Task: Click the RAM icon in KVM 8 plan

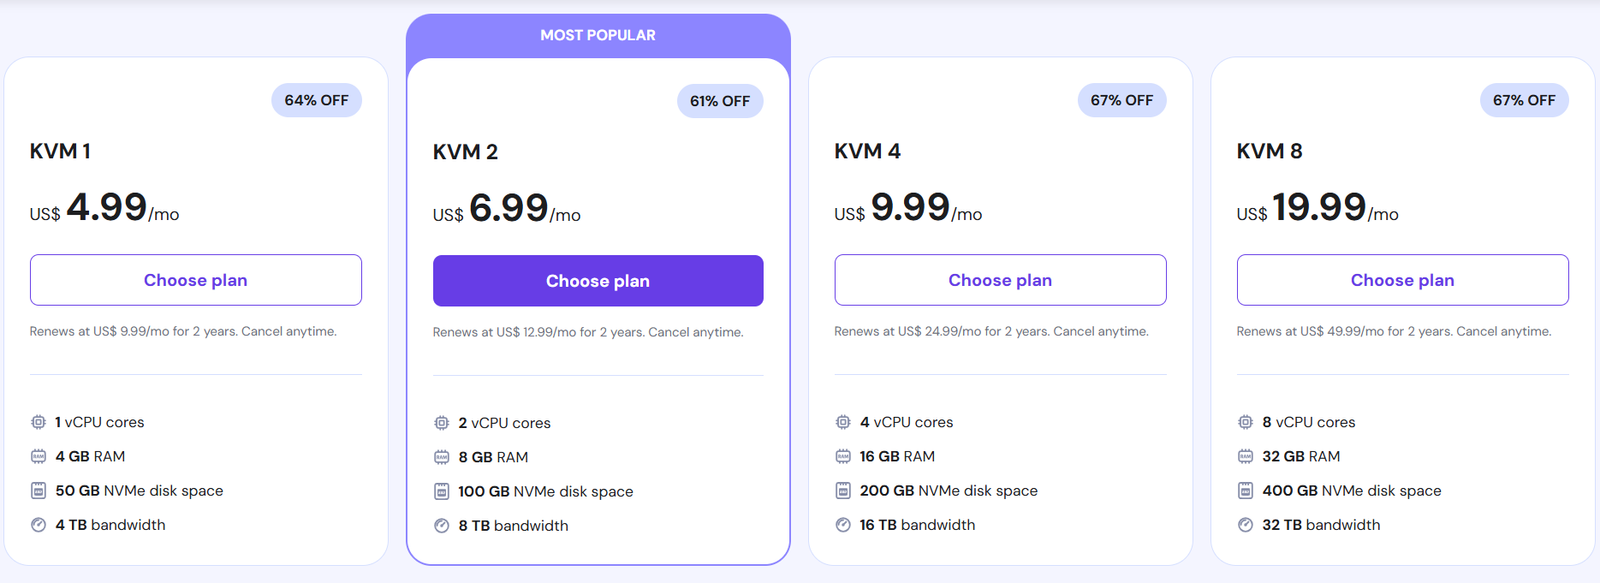Action: coord(1245,456)
